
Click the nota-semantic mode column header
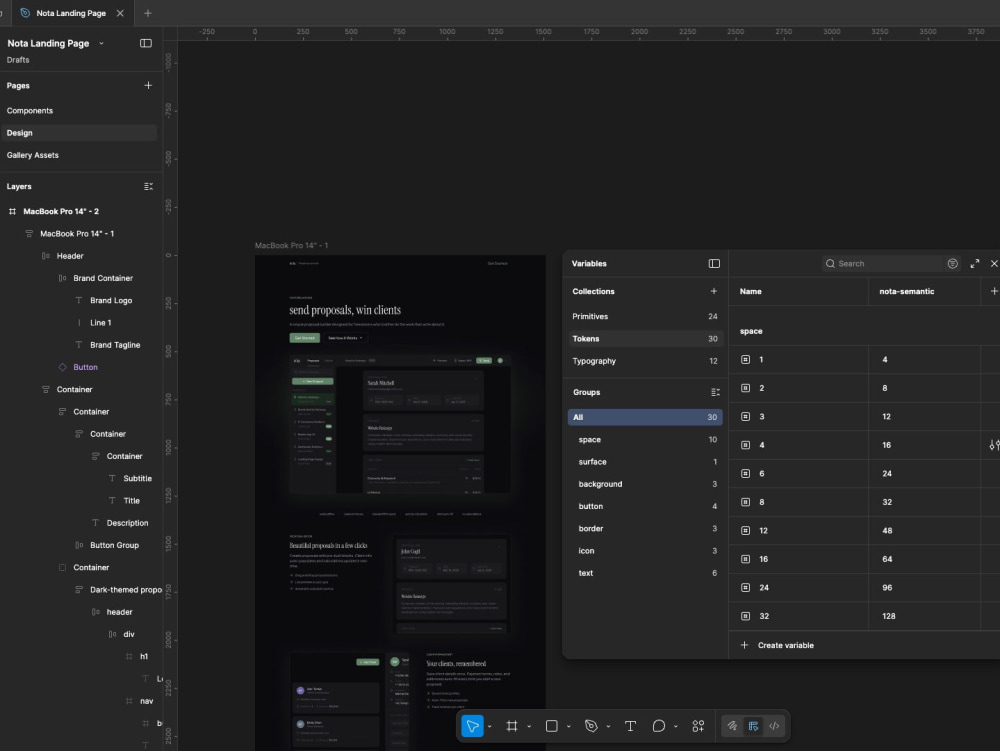[x=924, y=291]
